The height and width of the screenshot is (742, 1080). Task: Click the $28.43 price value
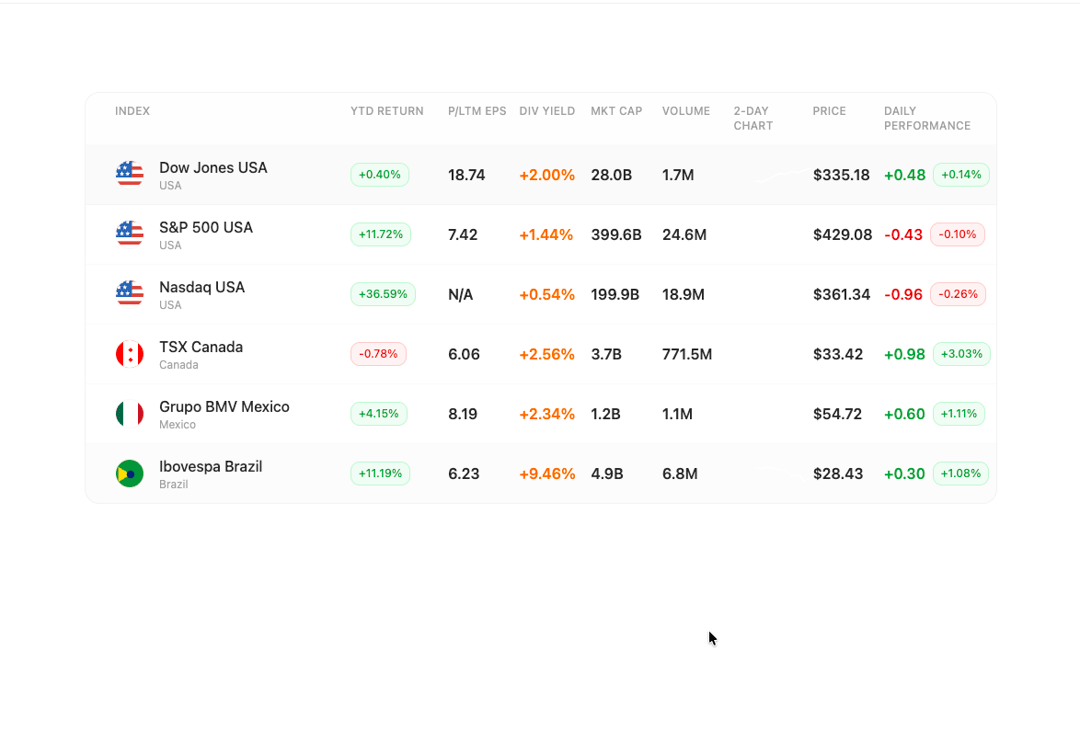click(838, 474)
